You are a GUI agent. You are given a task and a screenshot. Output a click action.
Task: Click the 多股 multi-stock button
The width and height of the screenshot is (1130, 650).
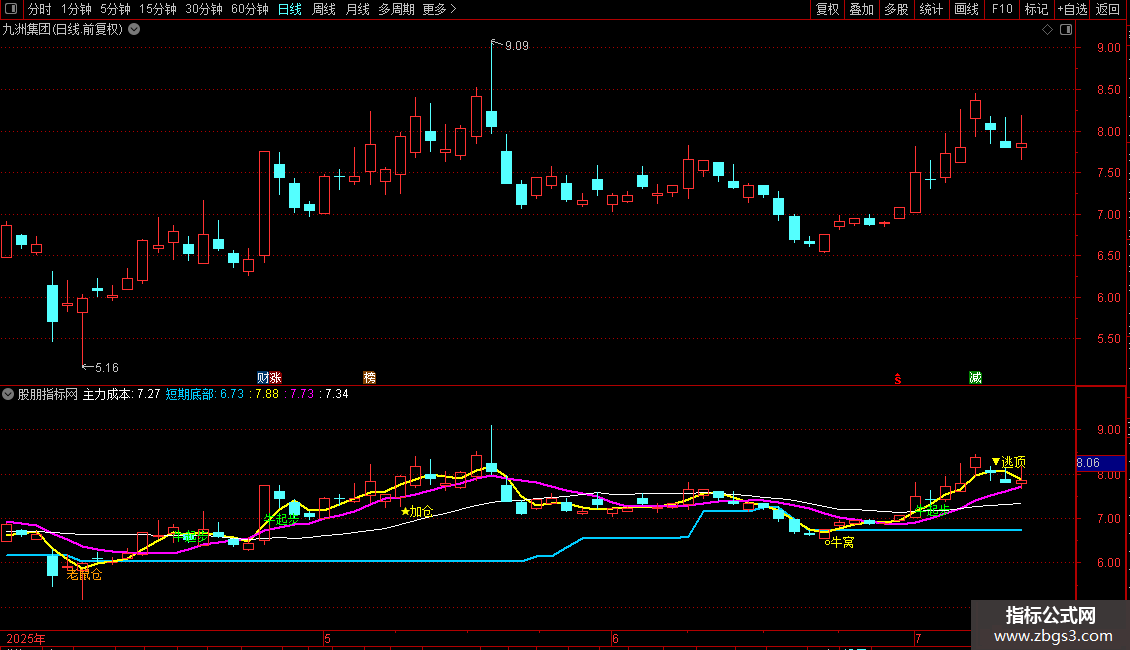click(x=897, y=9)
